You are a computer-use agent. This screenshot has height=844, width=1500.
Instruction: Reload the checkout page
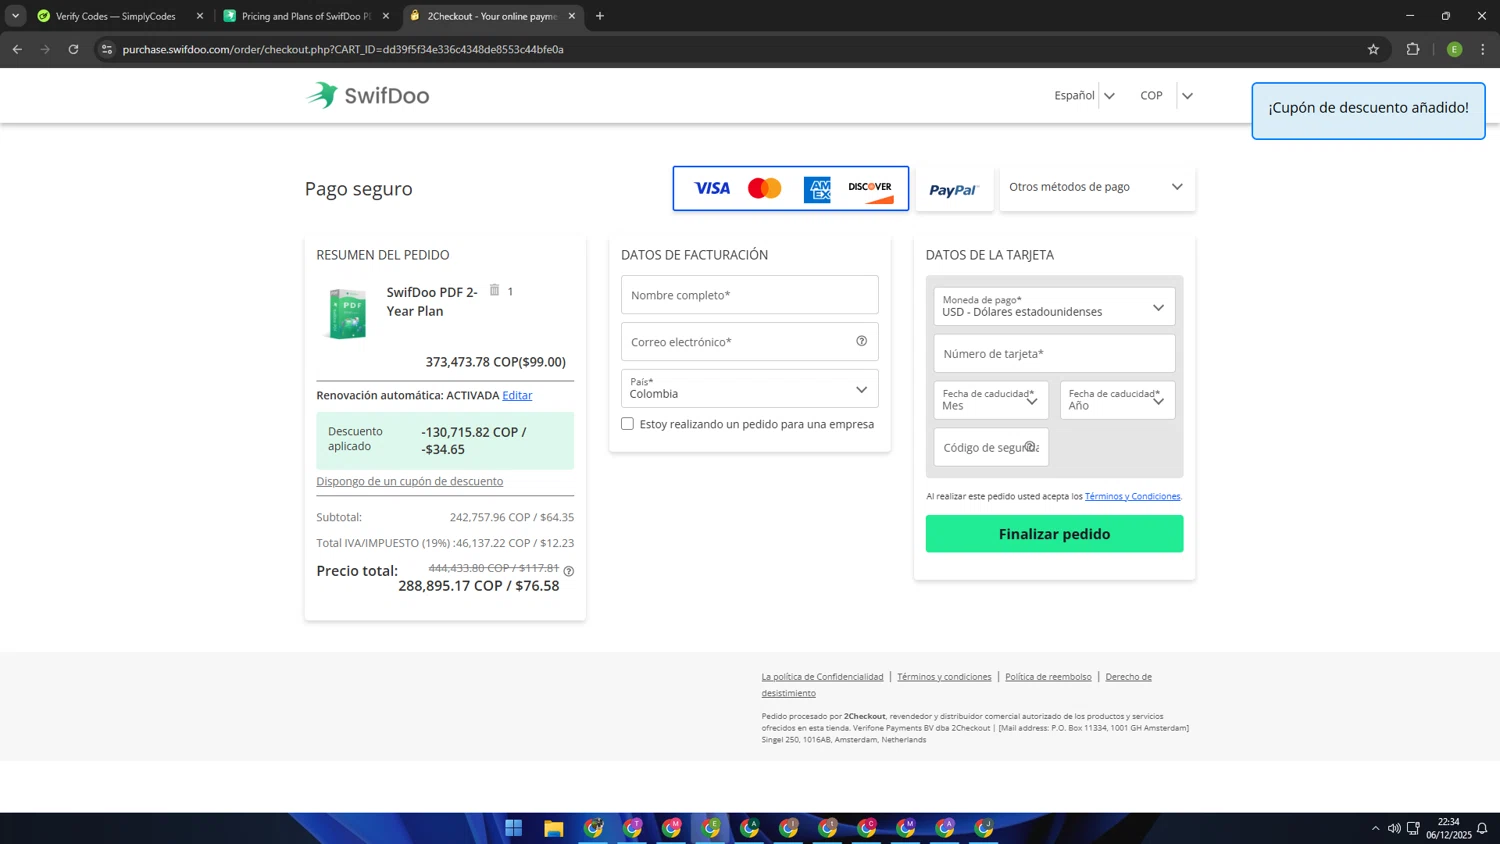pyautogui.click(x=73, y=49)
